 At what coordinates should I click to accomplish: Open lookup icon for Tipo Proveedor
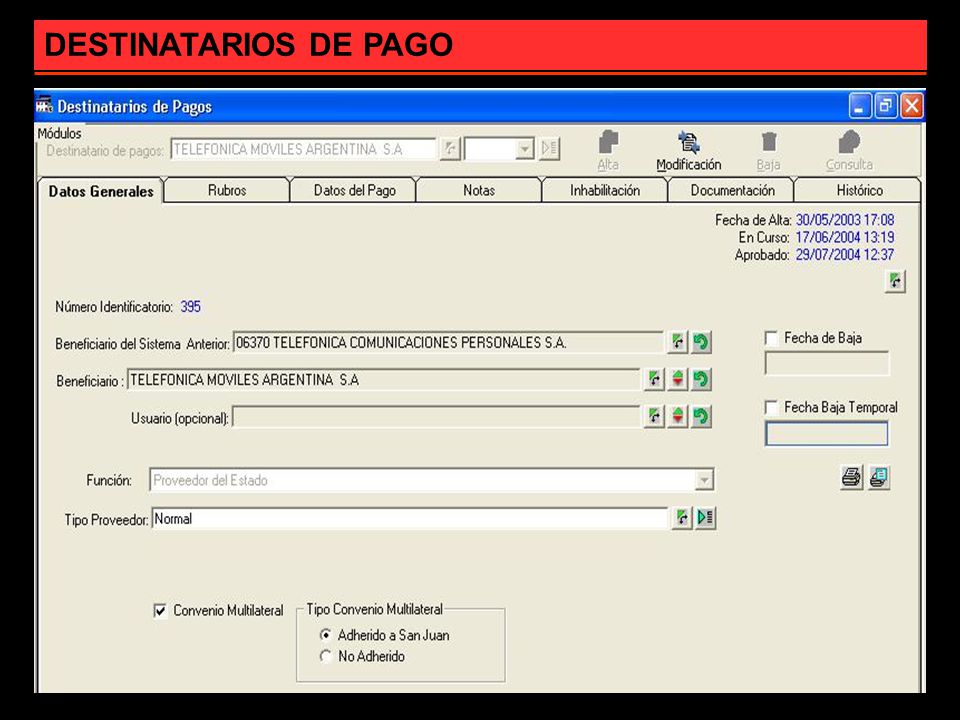(681, 518)
